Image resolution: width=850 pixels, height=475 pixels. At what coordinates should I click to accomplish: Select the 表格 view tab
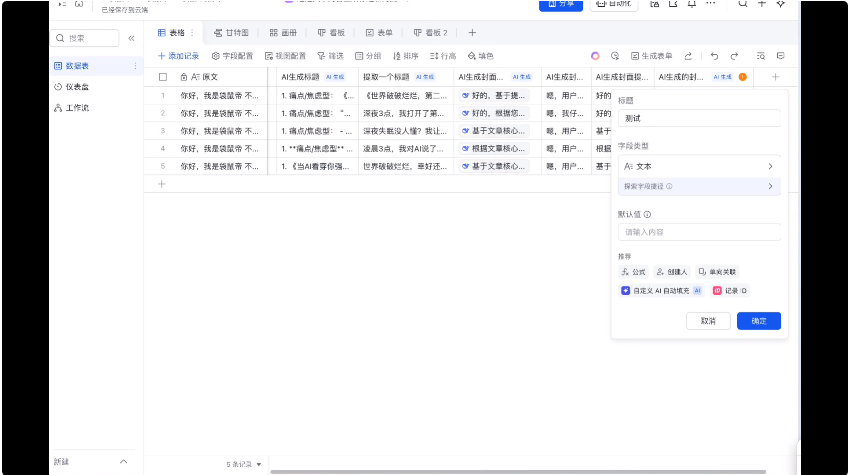(171, 33)
